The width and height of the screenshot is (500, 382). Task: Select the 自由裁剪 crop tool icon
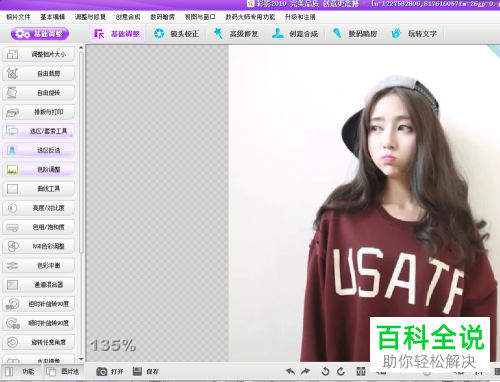(x=12, y=74)
